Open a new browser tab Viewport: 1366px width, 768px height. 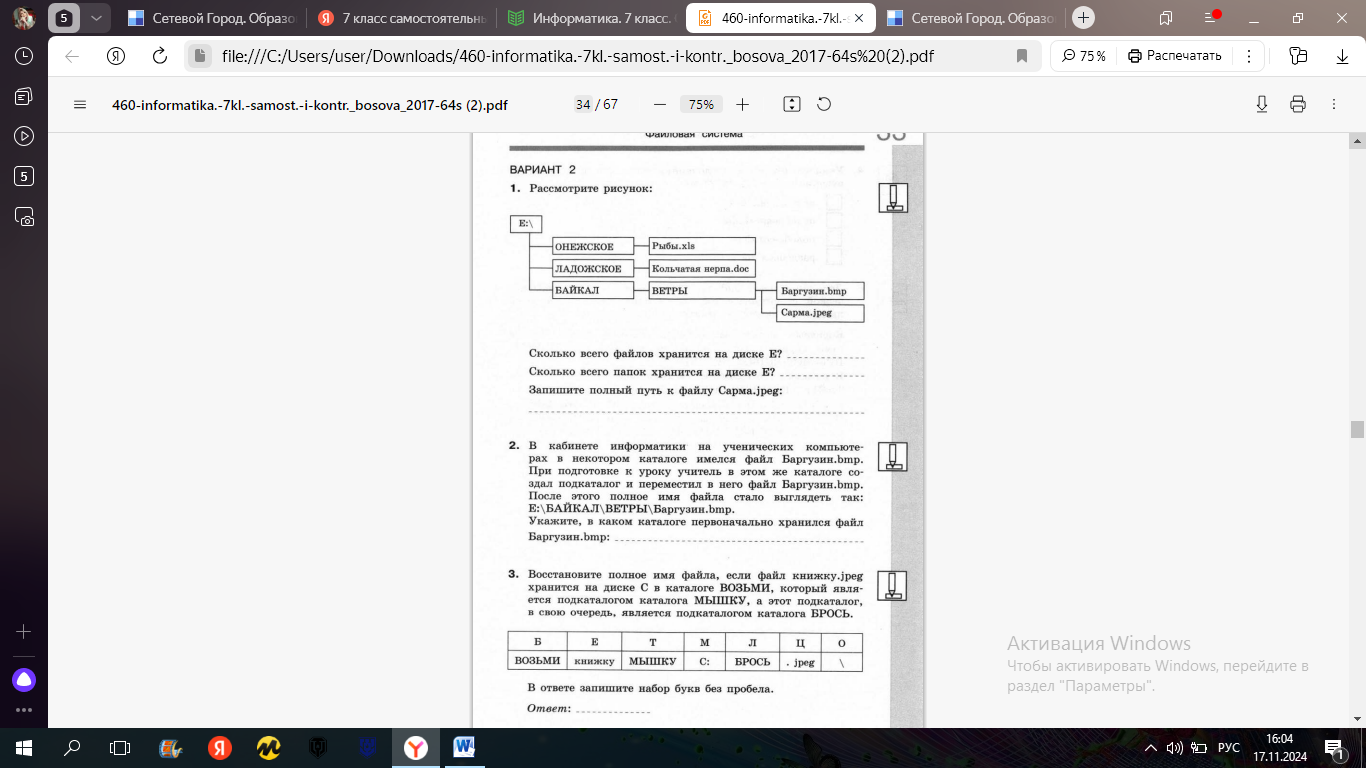[1083, 18]
